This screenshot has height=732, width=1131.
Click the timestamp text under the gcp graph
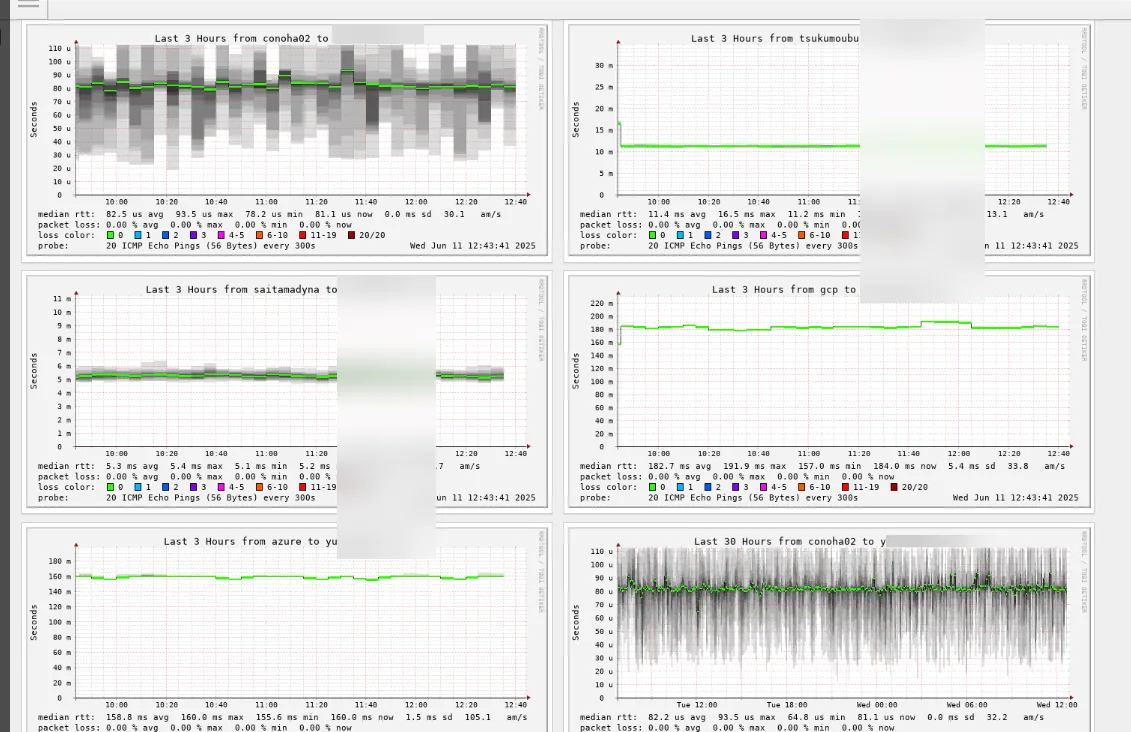[x=1015, y=497]
